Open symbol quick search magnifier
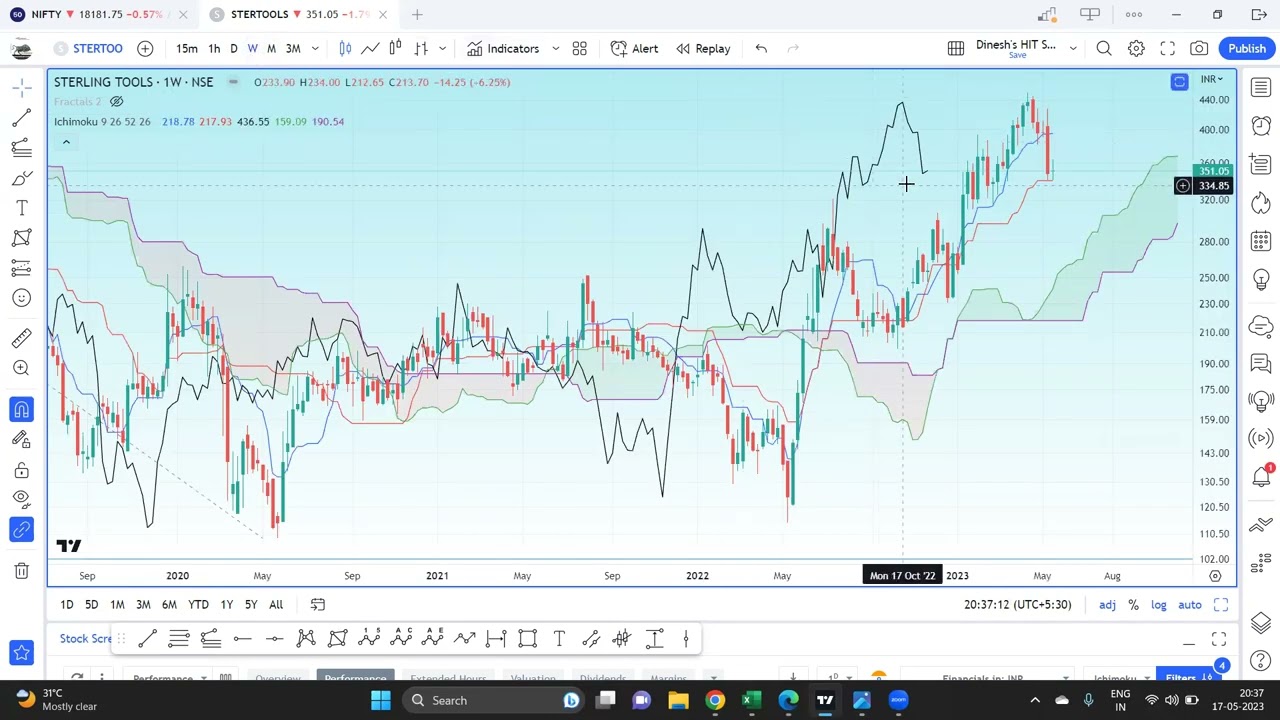This screenshot has height=720, width=1280. pyautogui.click(x=1104, y=48)
